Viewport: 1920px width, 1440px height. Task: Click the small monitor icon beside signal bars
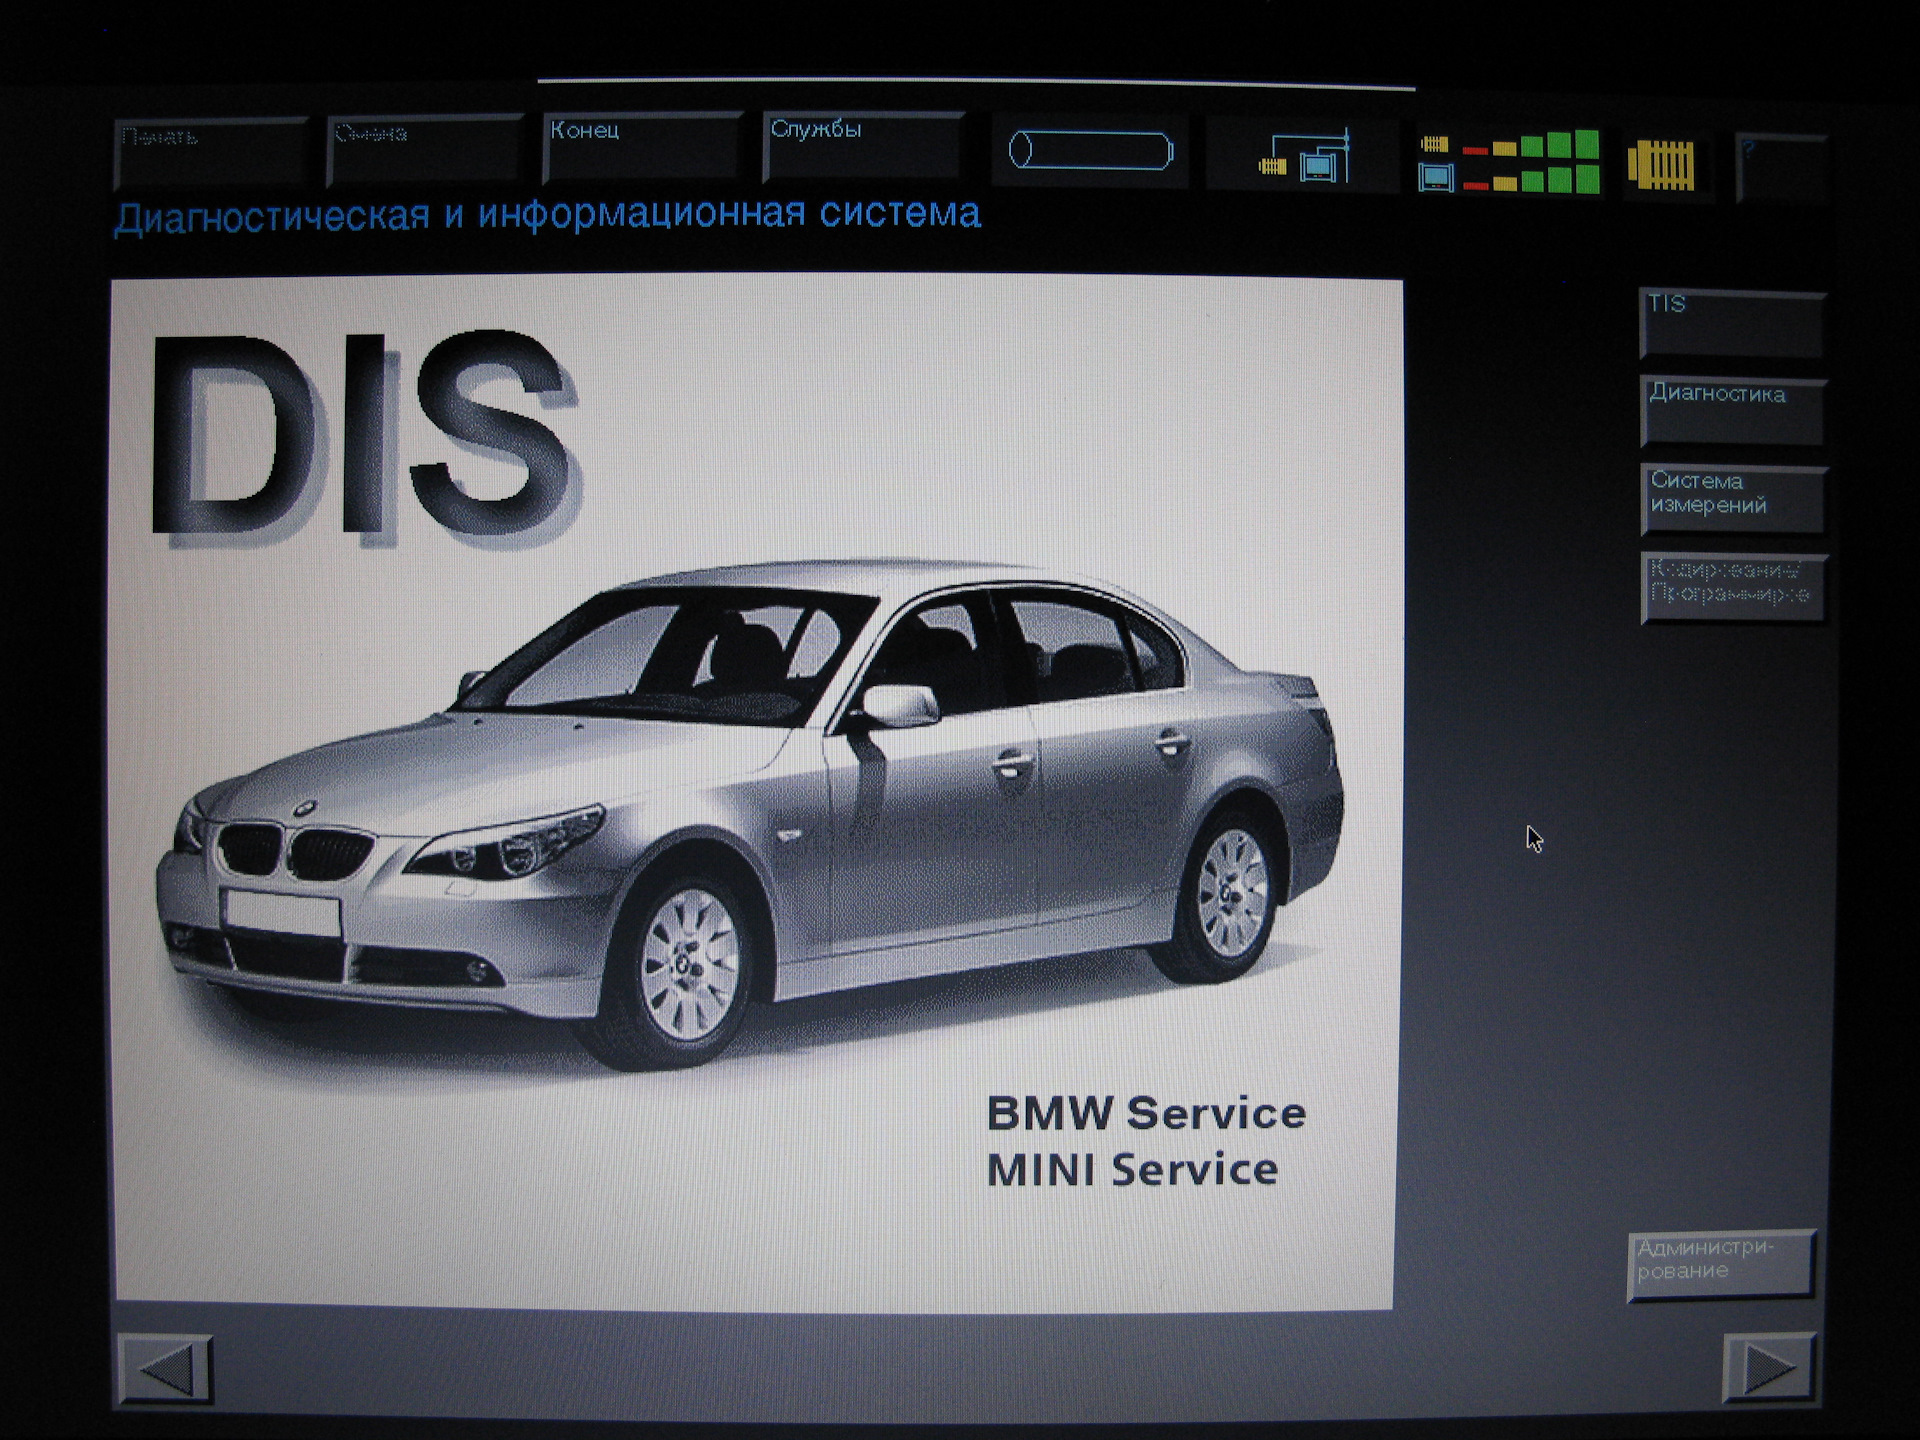click(x=1436, y=178)
